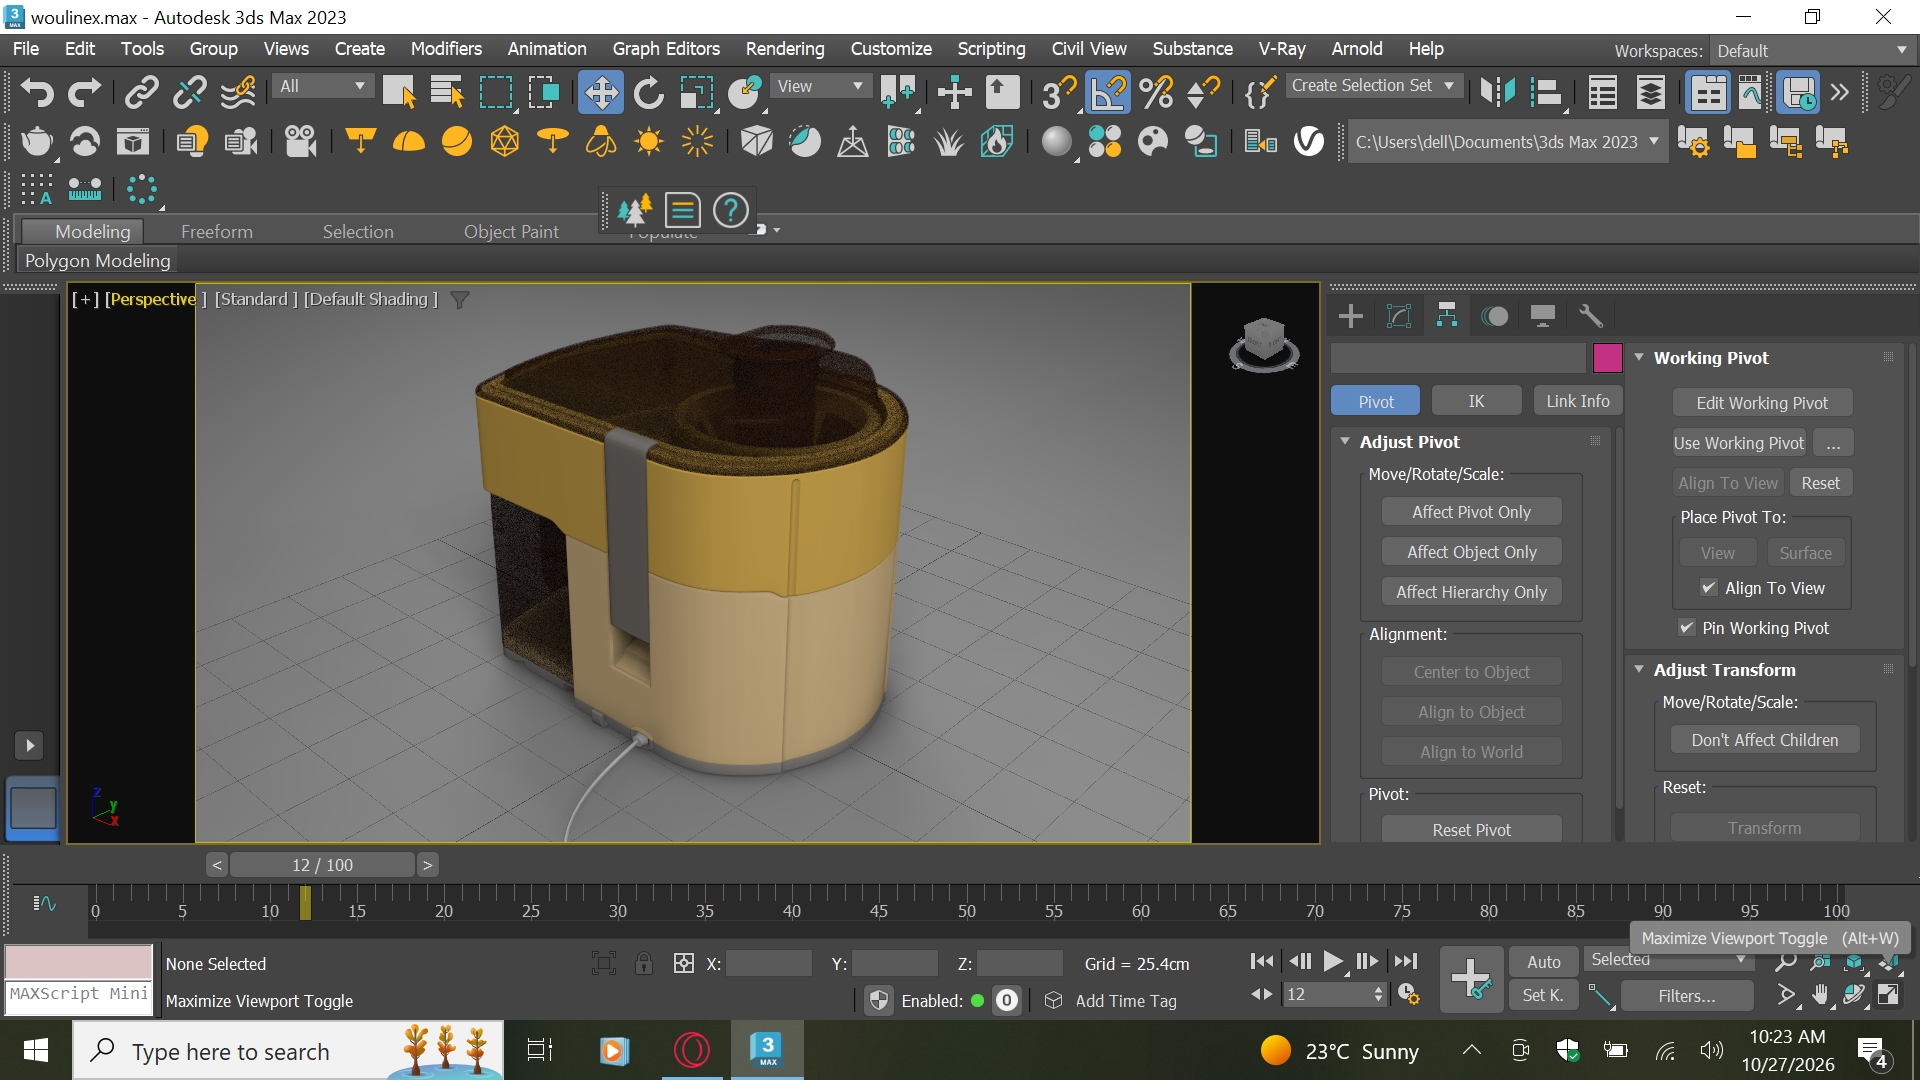Click the Reset Pivot button
This screenshot has width=1920, height=1080.
[1471, 829]
